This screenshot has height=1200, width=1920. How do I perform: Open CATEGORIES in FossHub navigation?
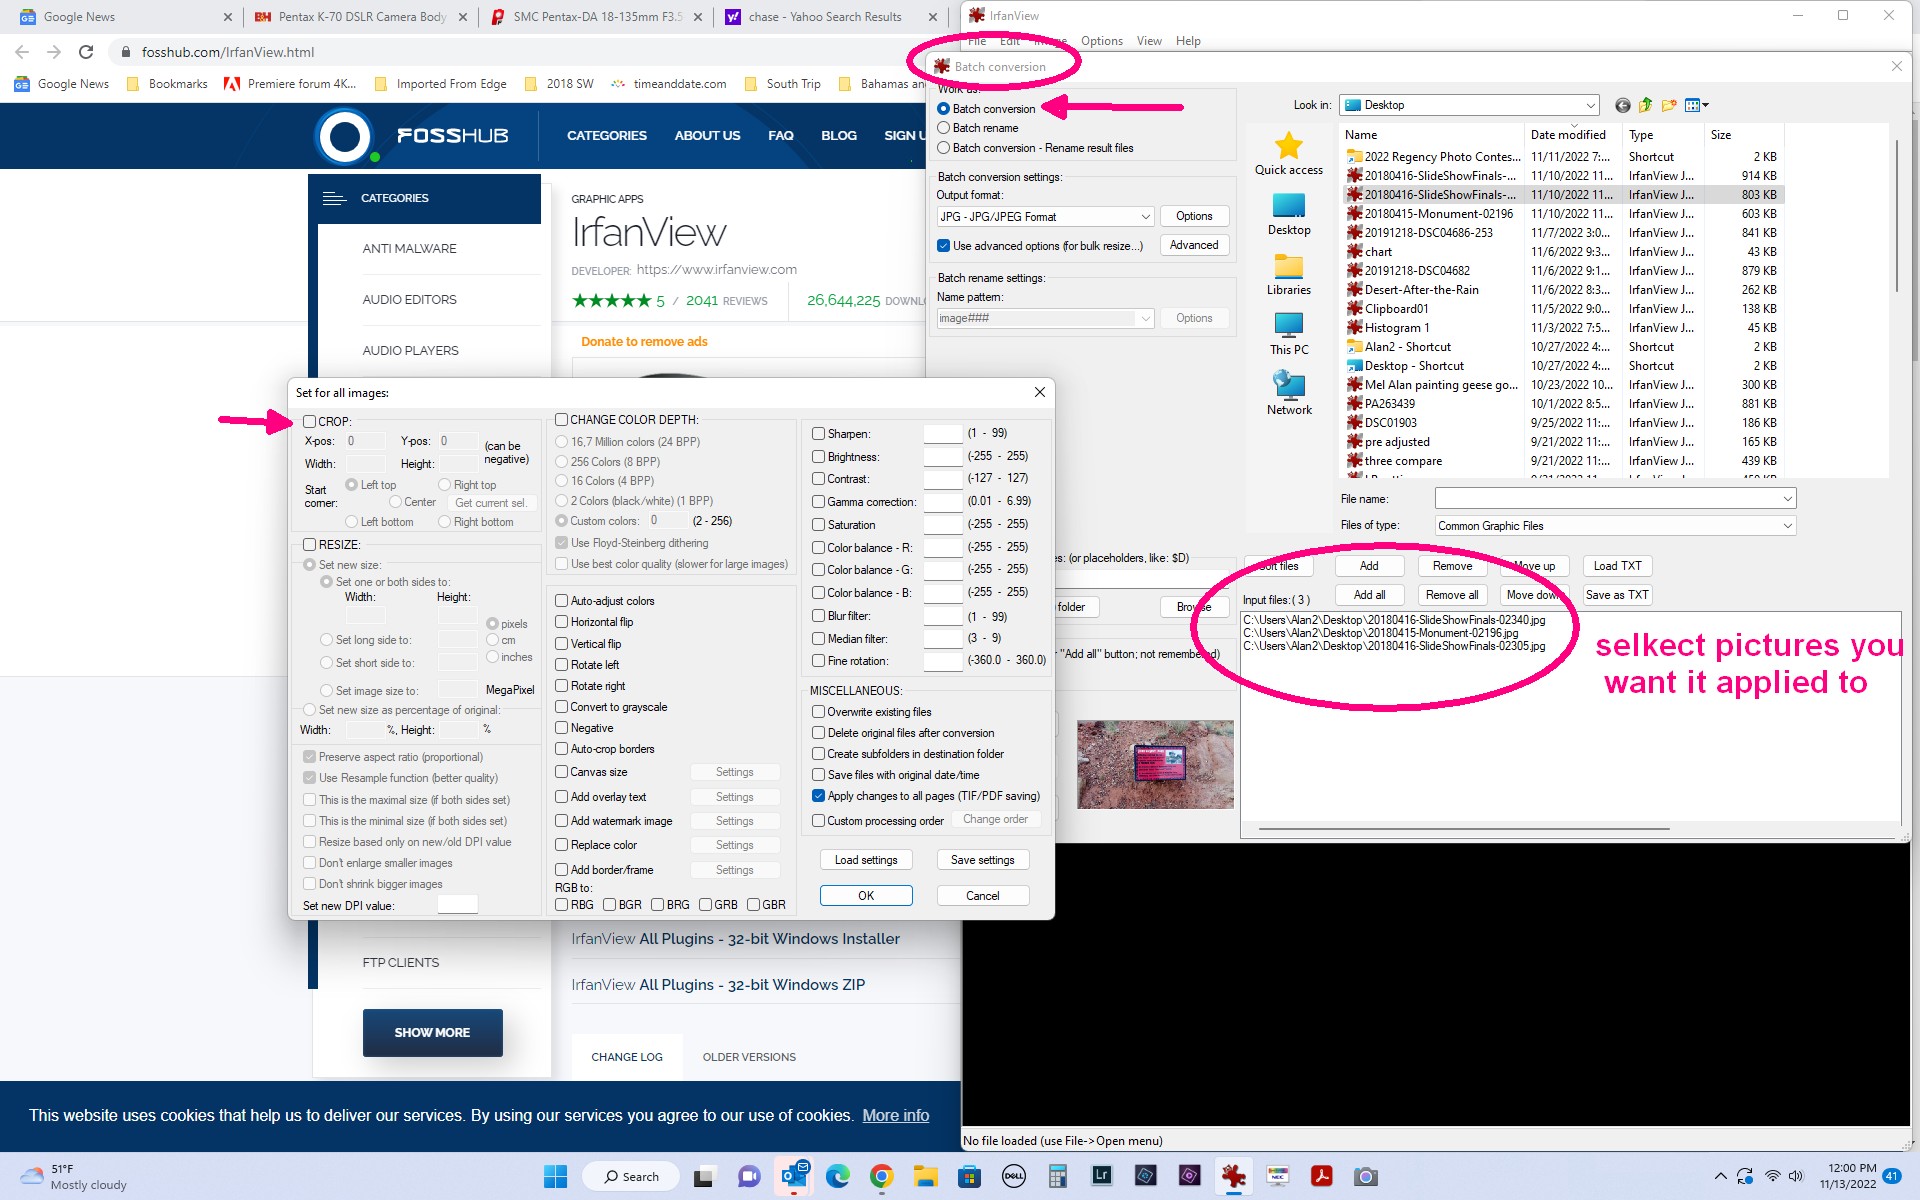606,135
